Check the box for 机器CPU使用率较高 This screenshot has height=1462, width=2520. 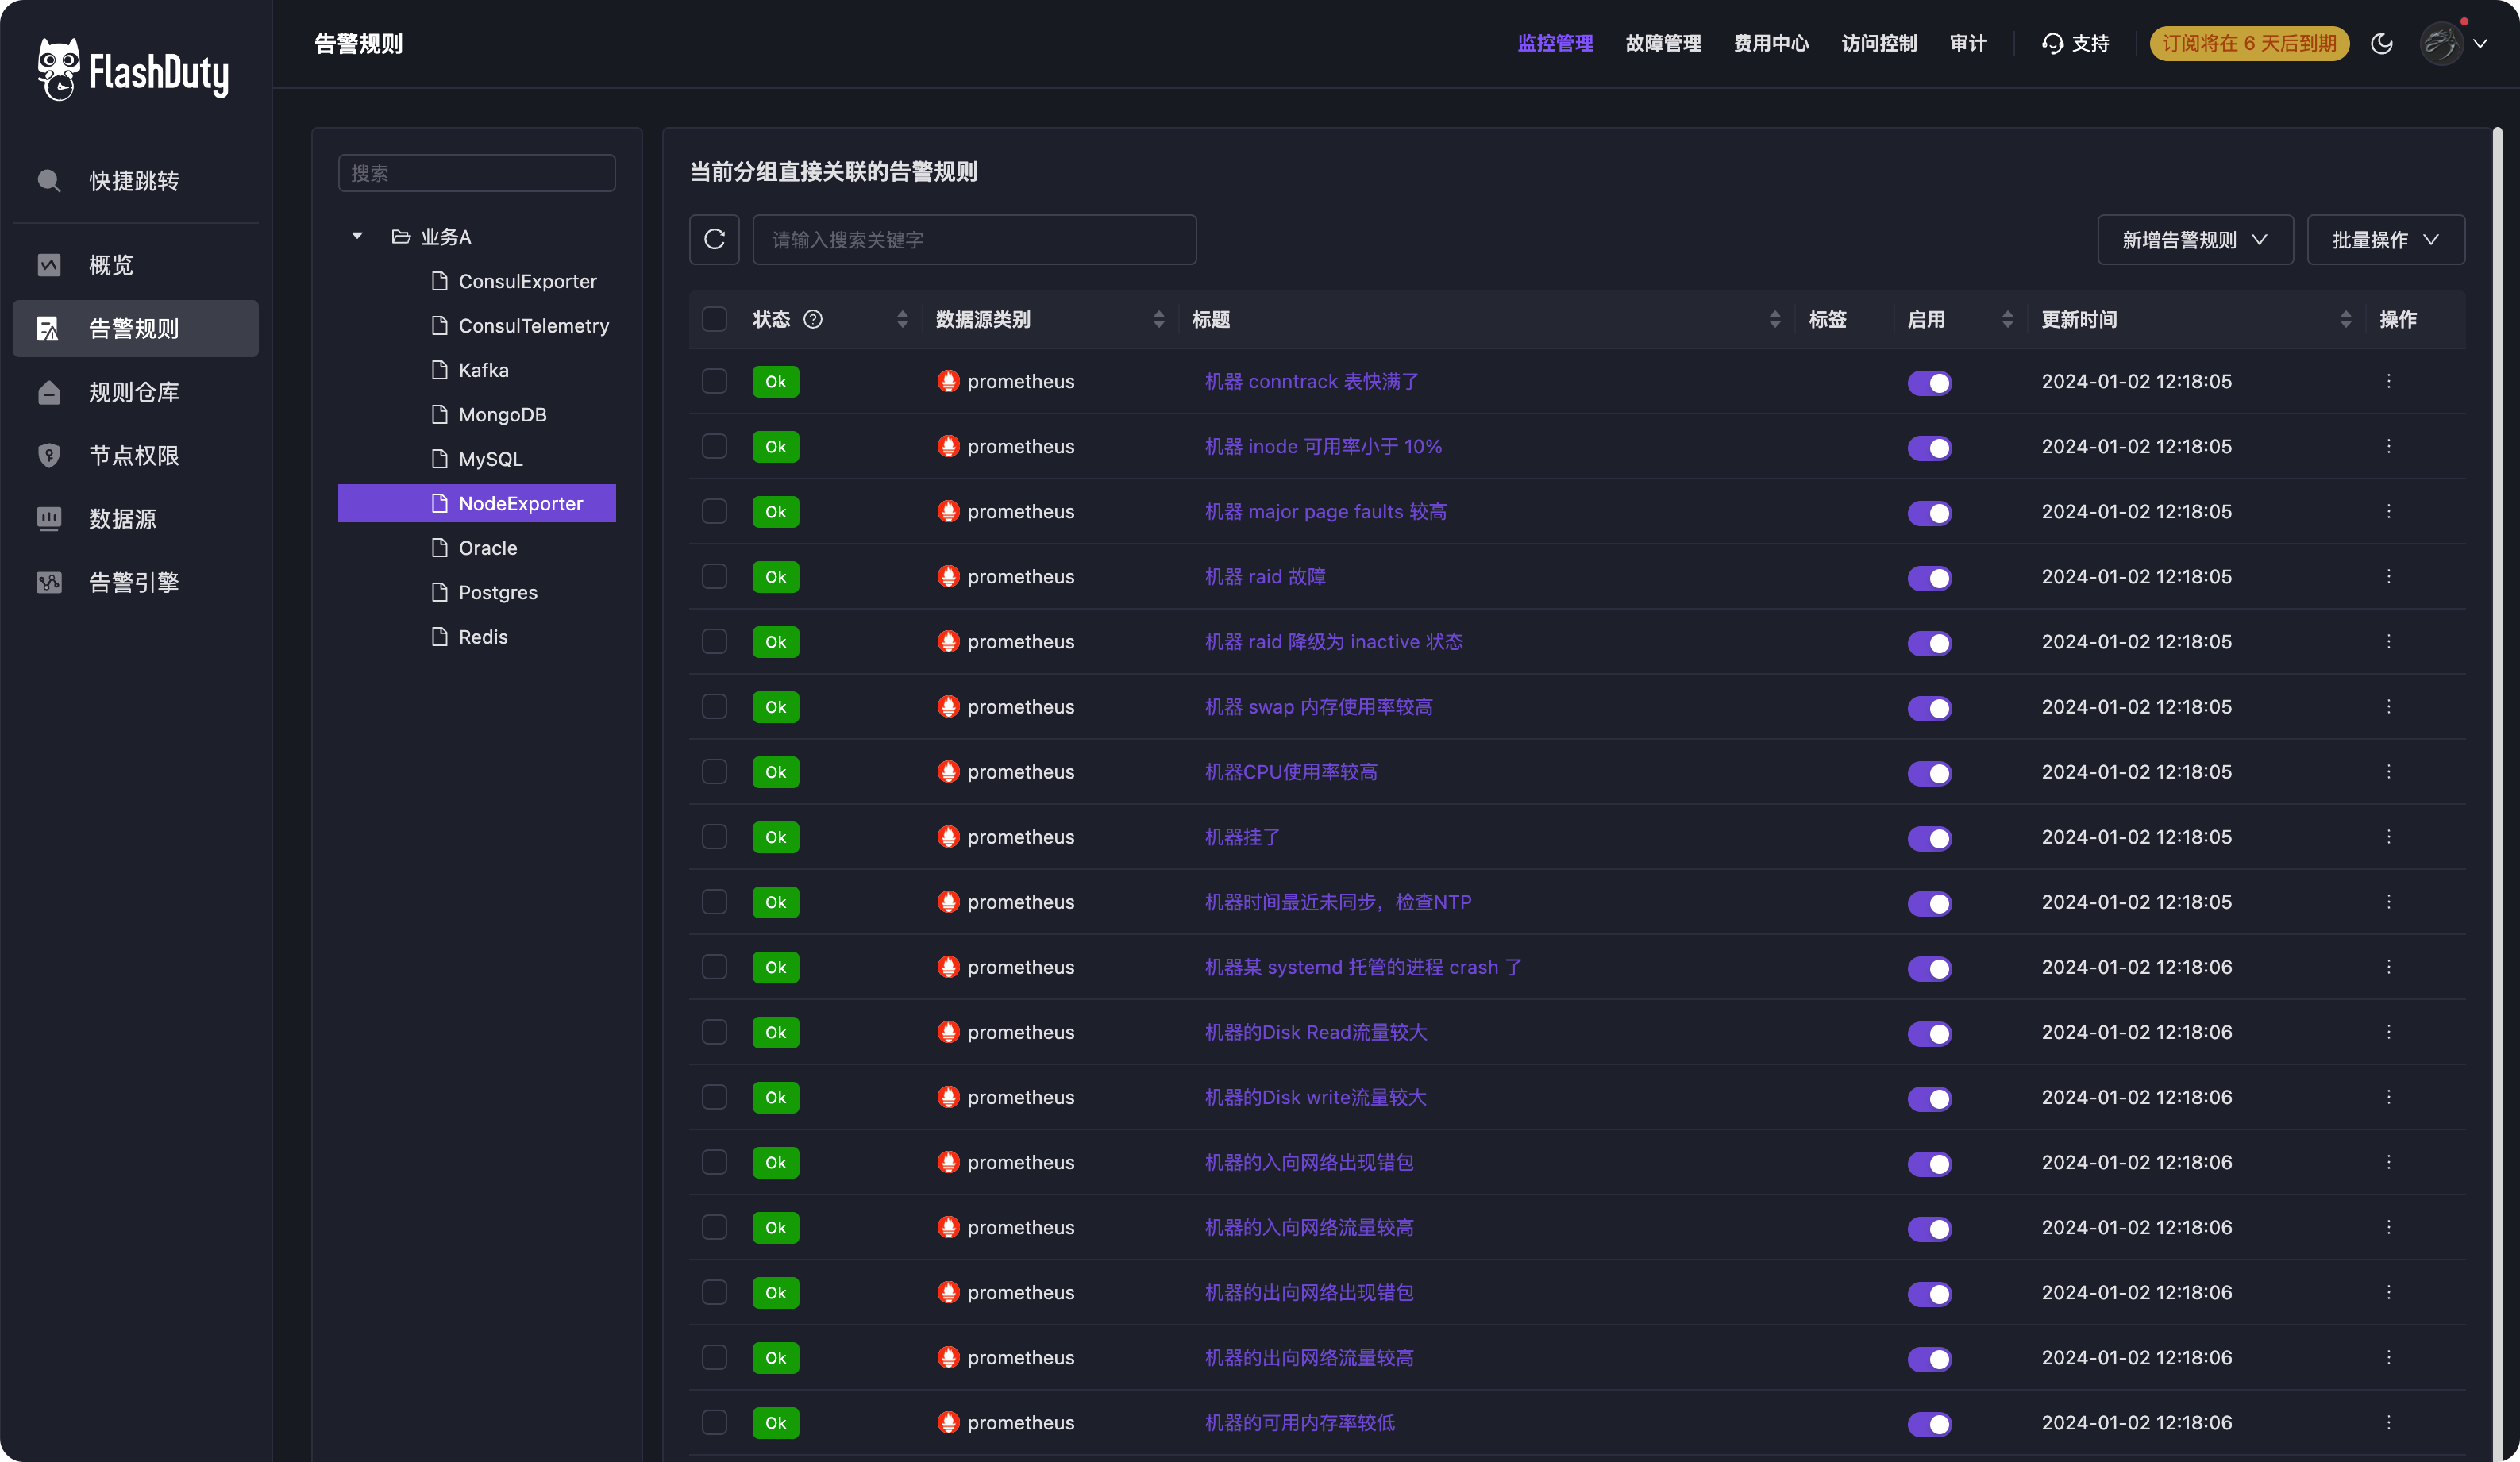tap(714, 772)
